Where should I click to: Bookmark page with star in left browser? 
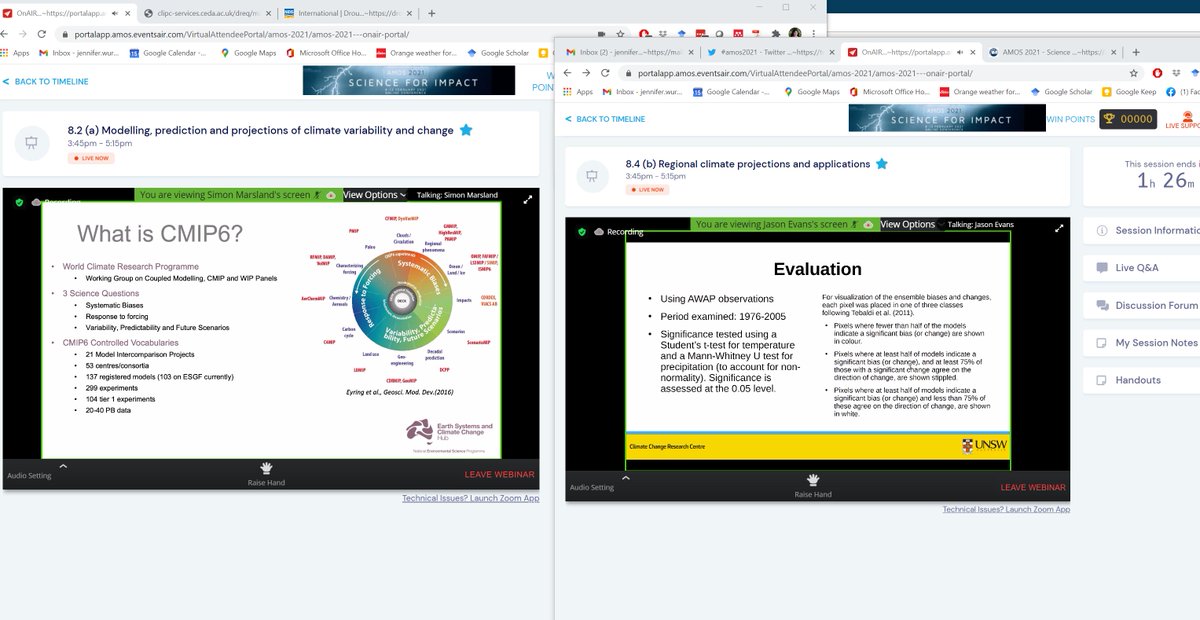pyautogui.click(x=618, y=34)
